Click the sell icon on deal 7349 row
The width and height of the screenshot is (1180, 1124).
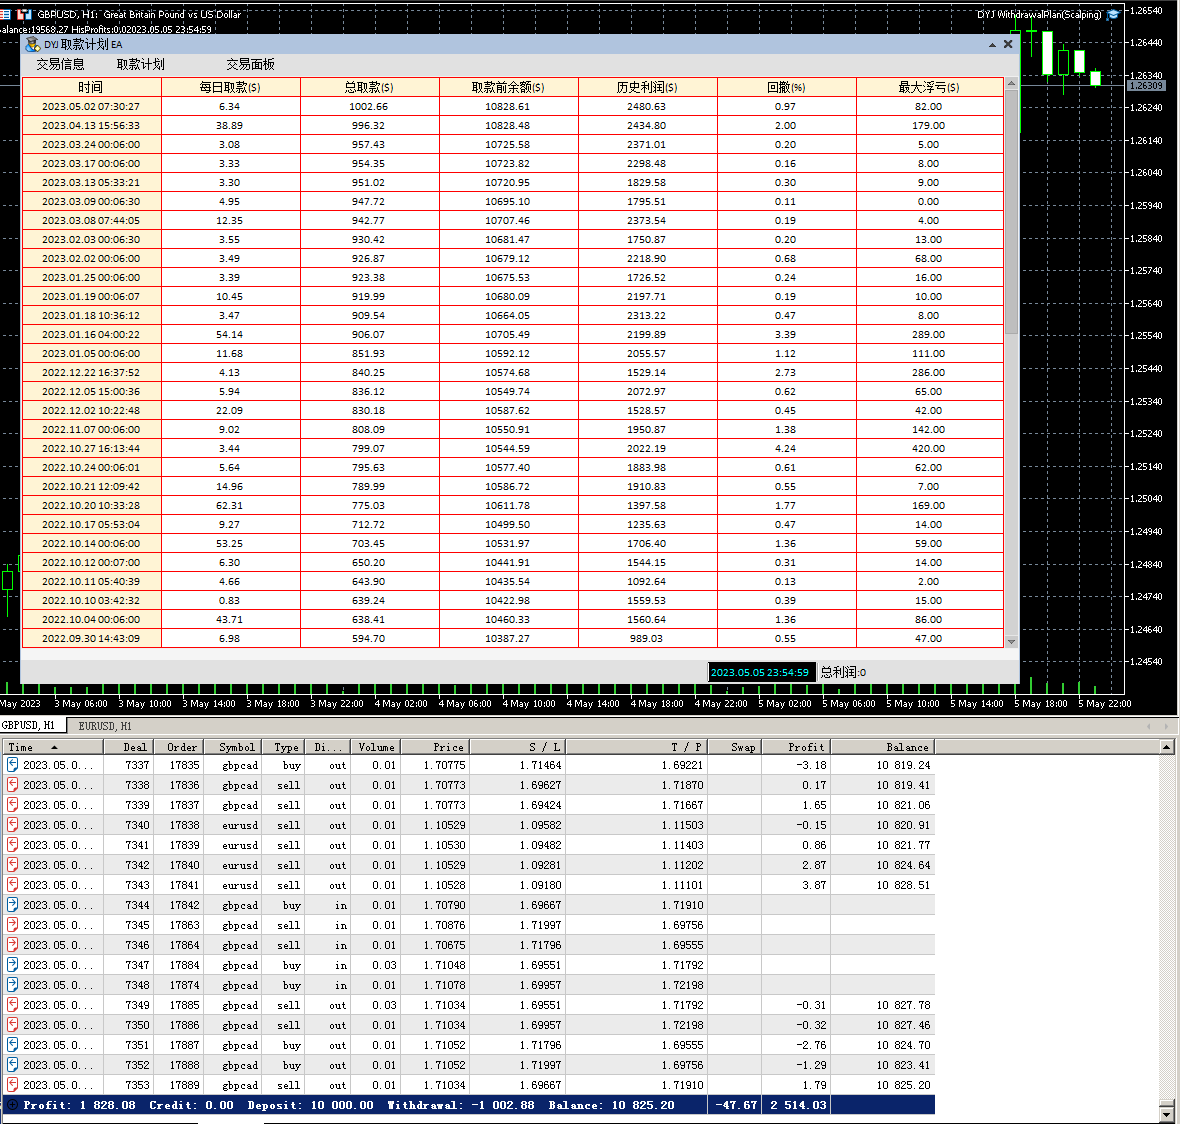[12, 1005]
